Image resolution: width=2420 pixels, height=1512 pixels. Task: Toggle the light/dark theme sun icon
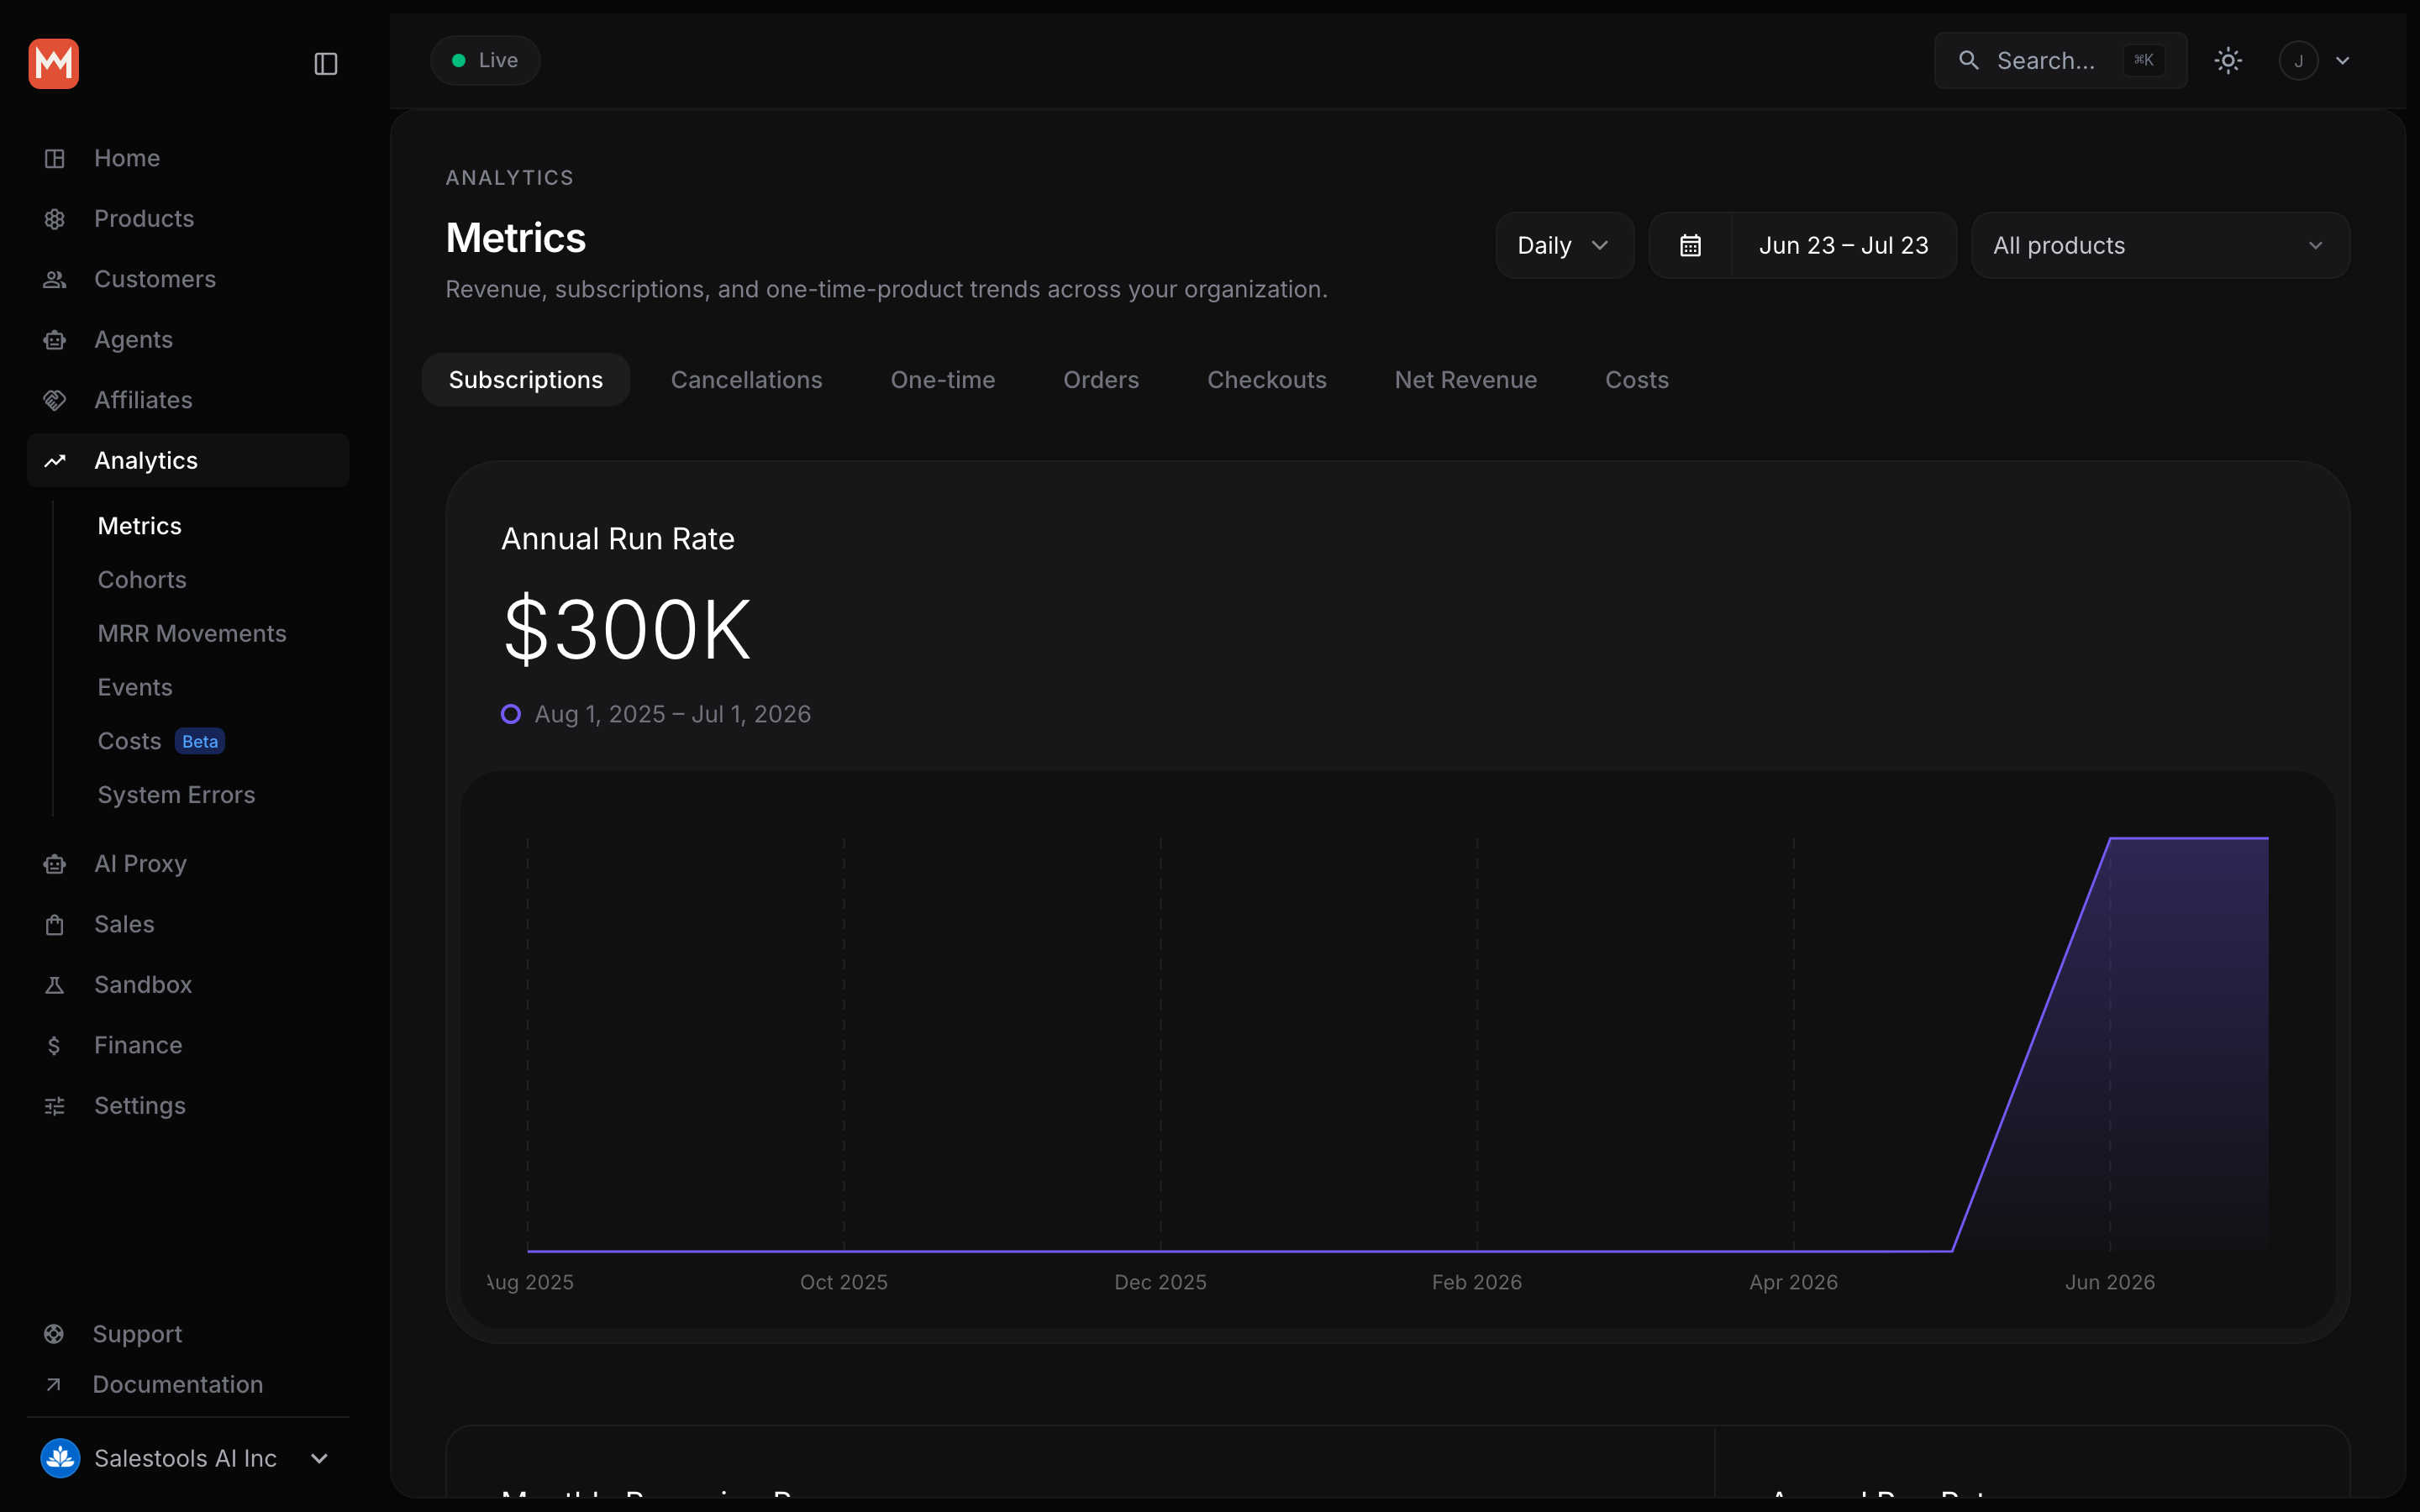[x=2228, y=61]
